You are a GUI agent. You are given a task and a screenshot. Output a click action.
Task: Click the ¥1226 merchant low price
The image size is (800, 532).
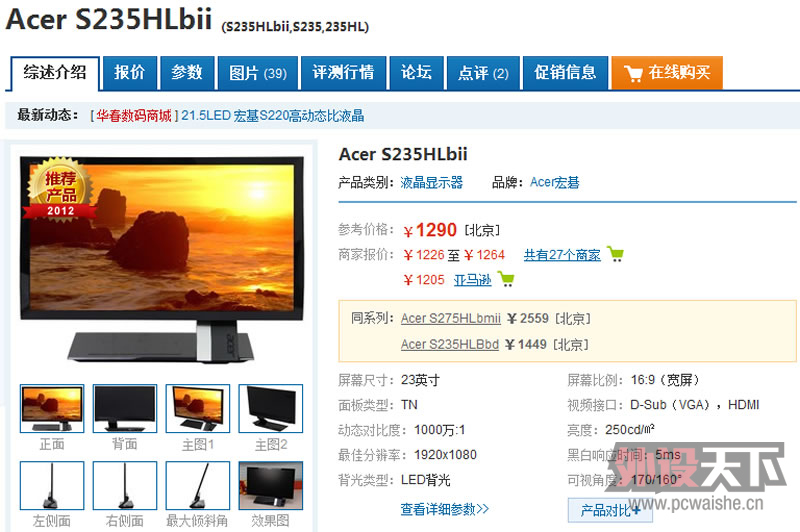pyautogui.click(x=424, y=255)
